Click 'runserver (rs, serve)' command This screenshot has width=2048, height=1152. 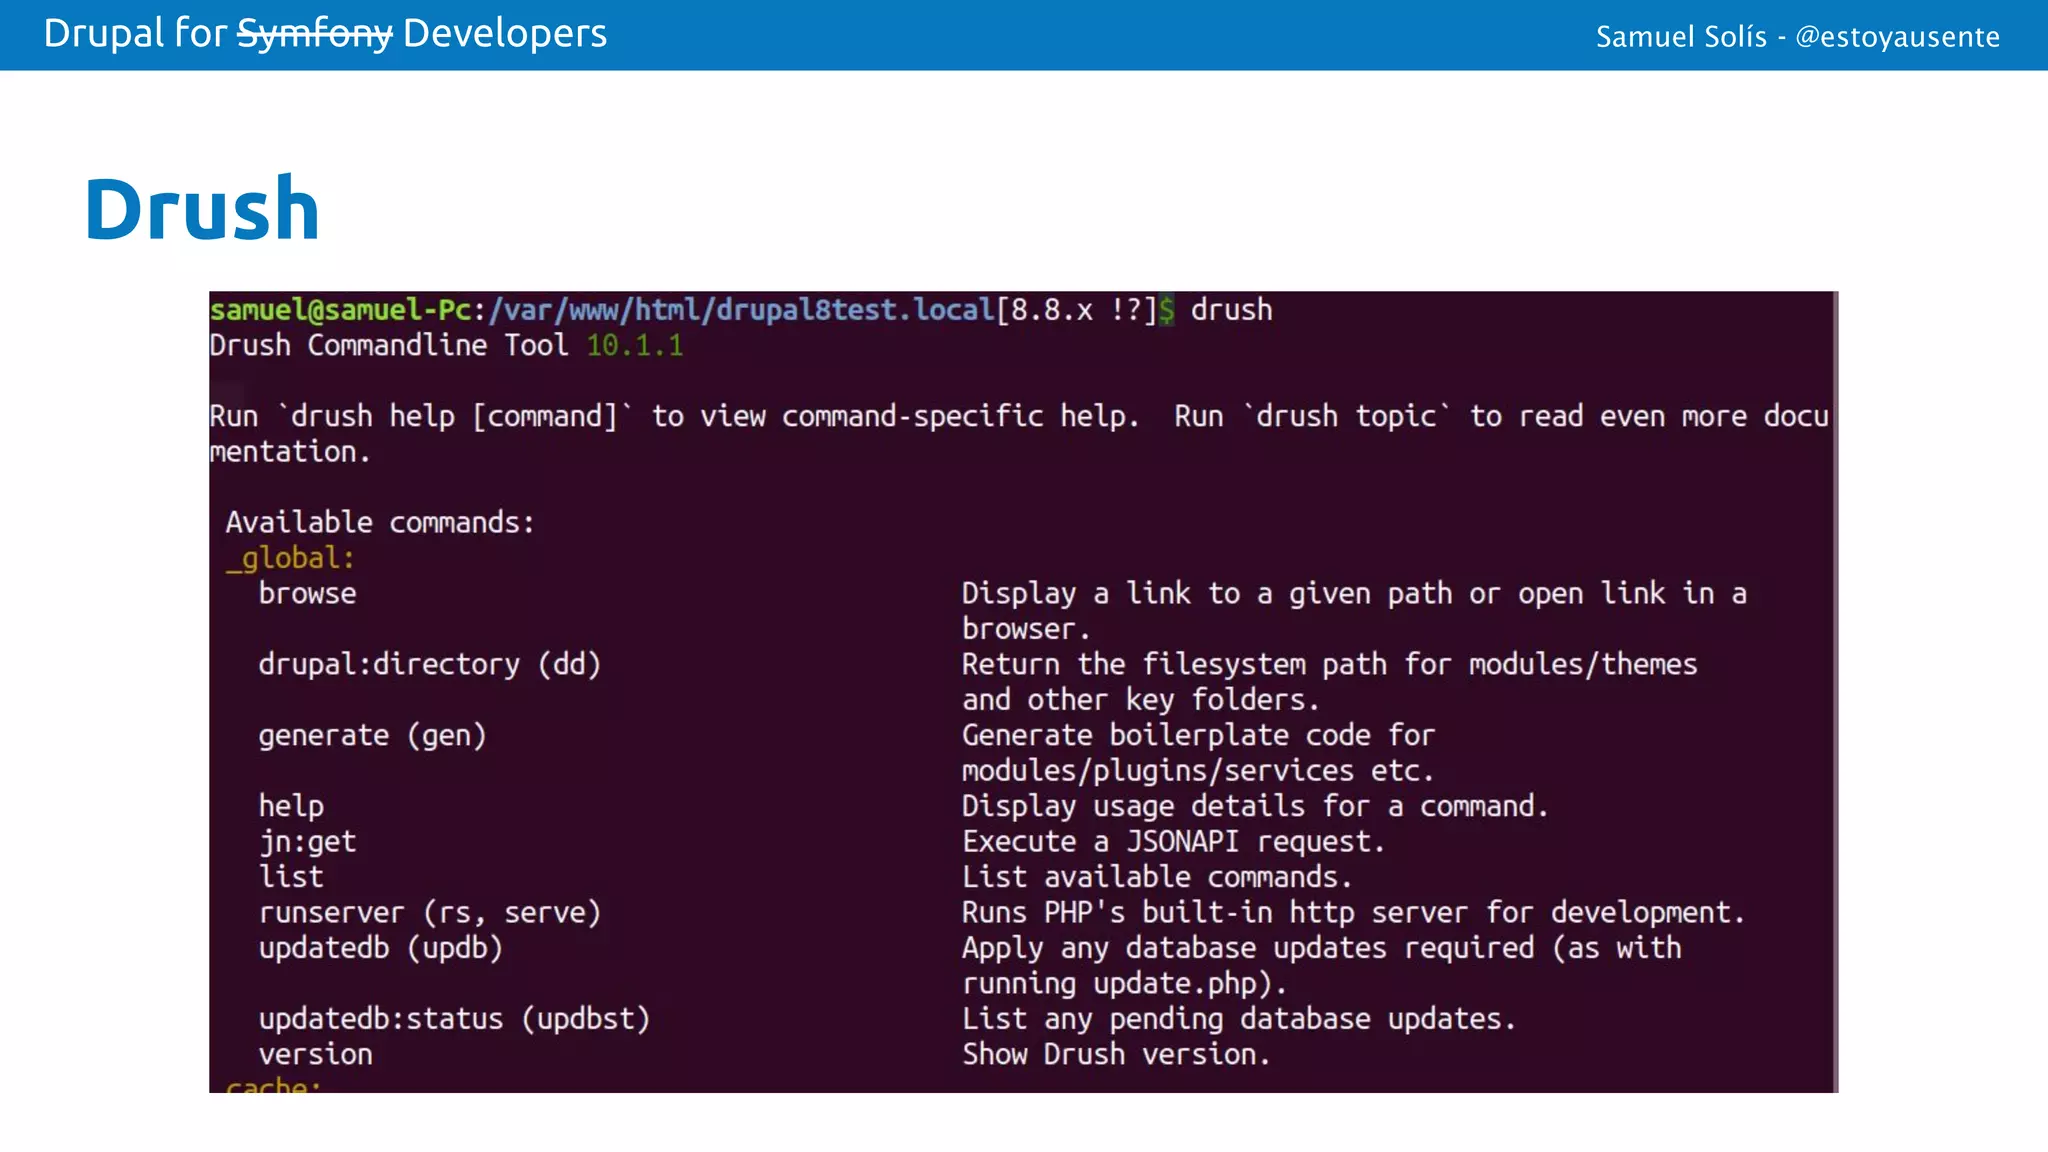pos(430,913)
